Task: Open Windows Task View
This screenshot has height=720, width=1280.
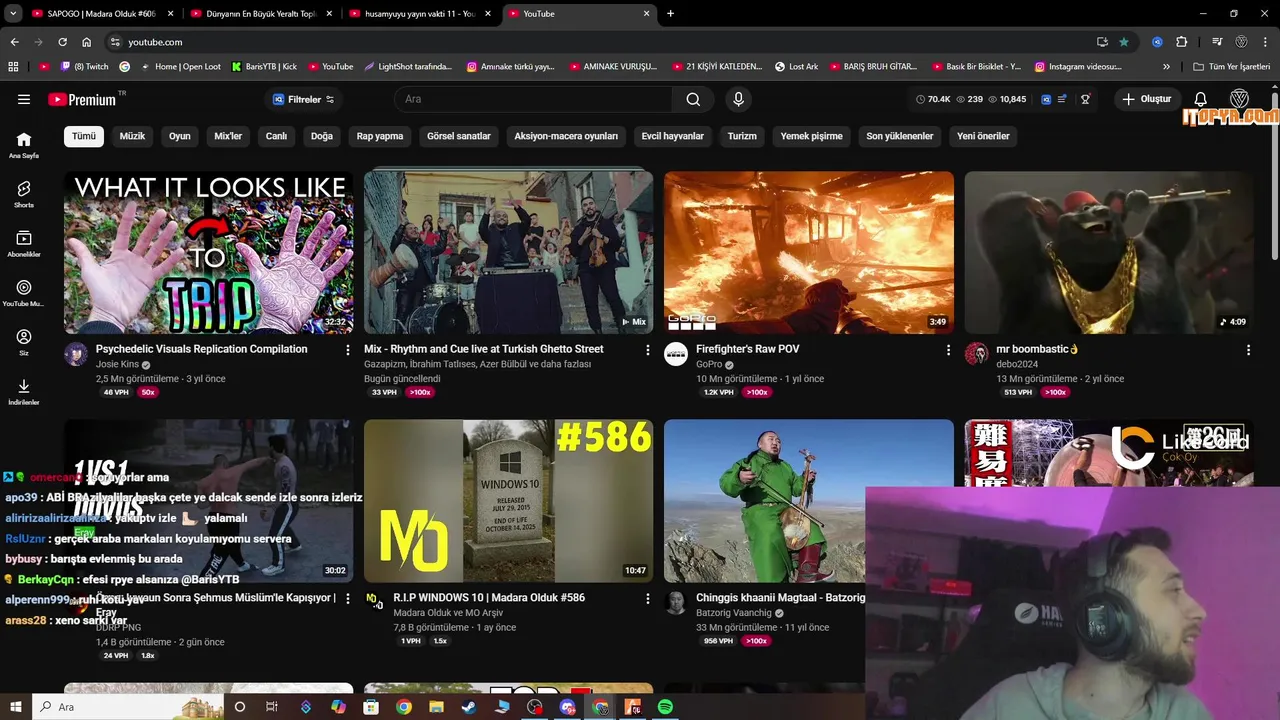Action: pos(272,707)
